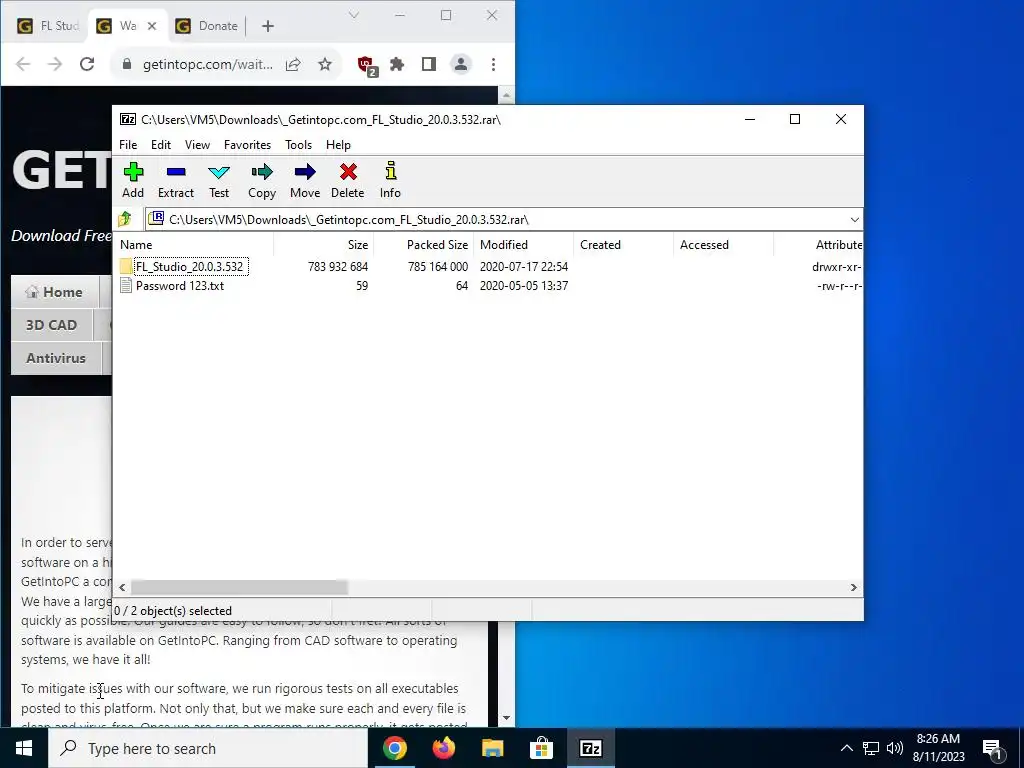Open the View menu in 7-Zip
Viewport: 1024px width, 768px height.
197,145
